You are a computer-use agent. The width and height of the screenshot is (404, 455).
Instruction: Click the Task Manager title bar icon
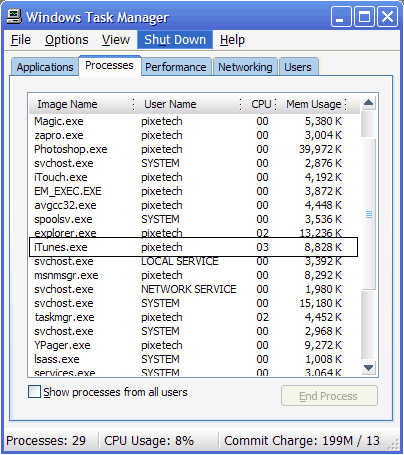(14, 17)
